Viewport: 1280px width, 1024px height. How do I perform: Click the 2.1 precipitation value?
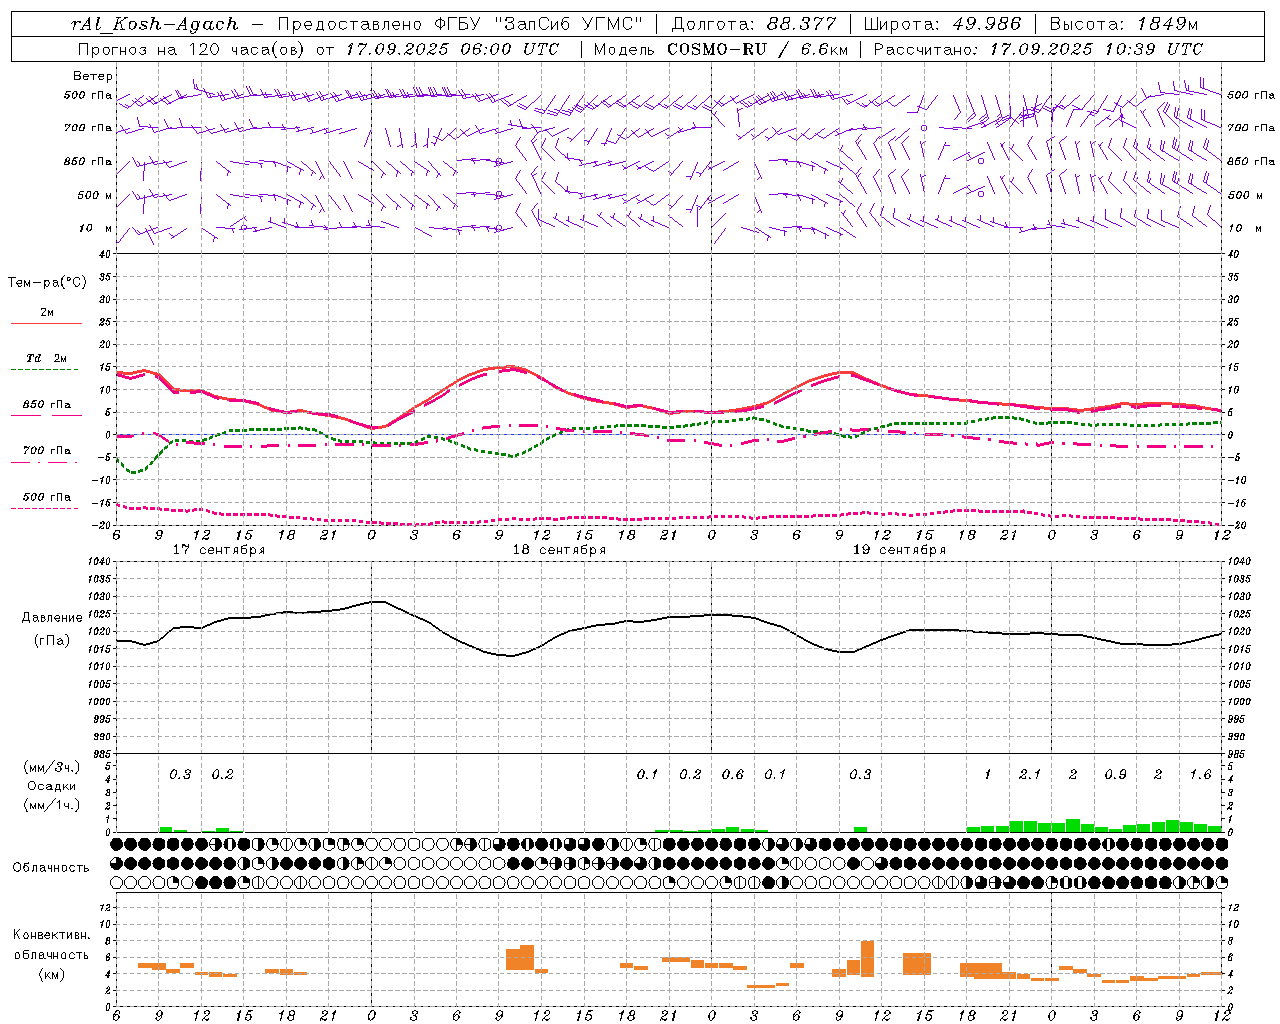tap(1030, 775)
